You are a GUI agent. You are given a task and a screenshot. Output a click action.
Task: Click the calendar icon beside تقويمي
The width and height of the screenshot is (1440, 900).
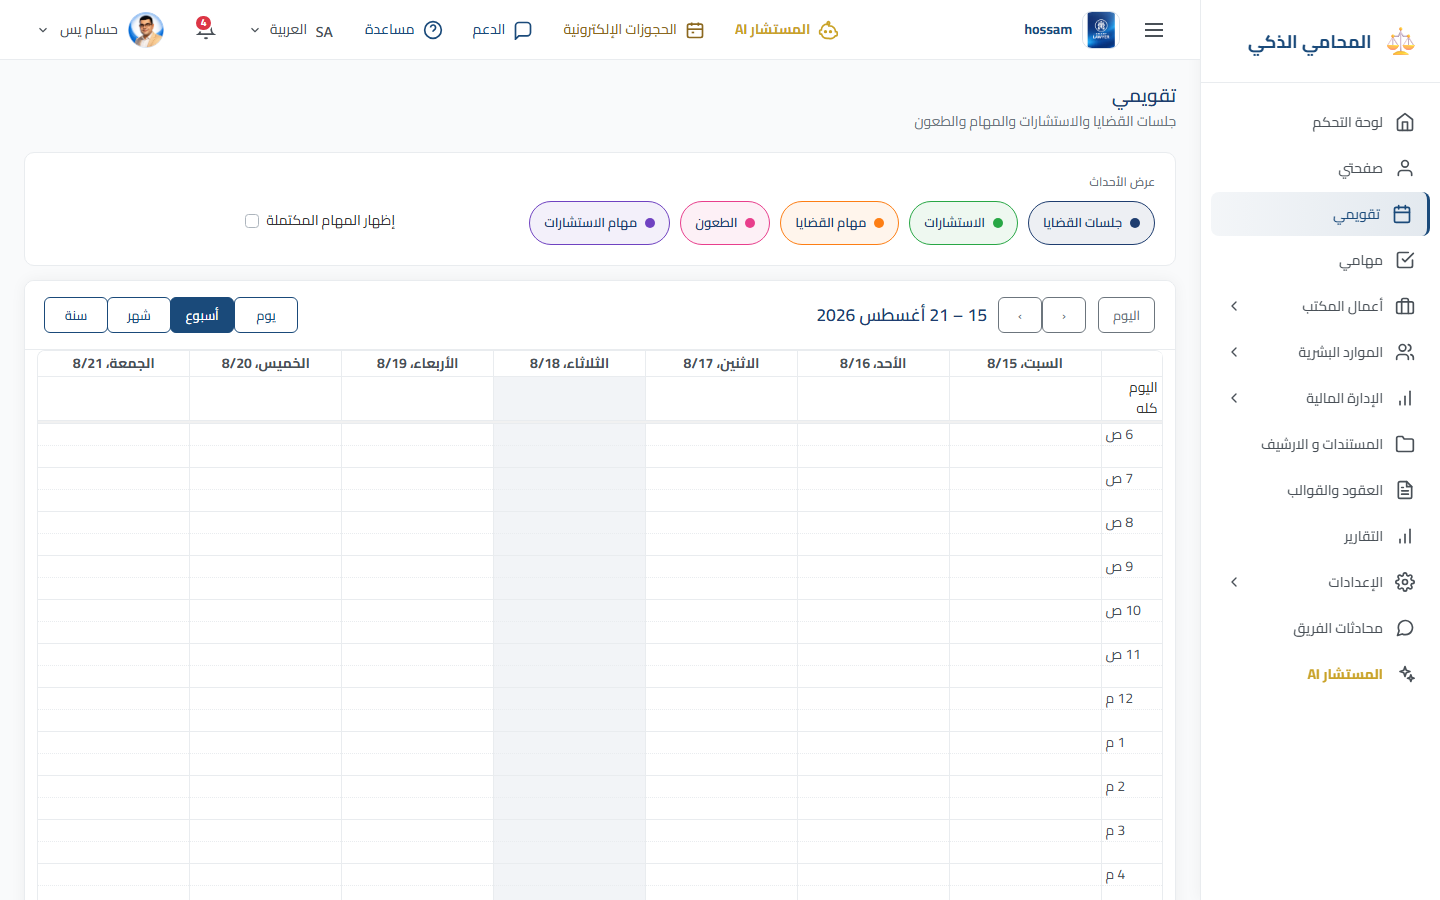(1402, 214)
